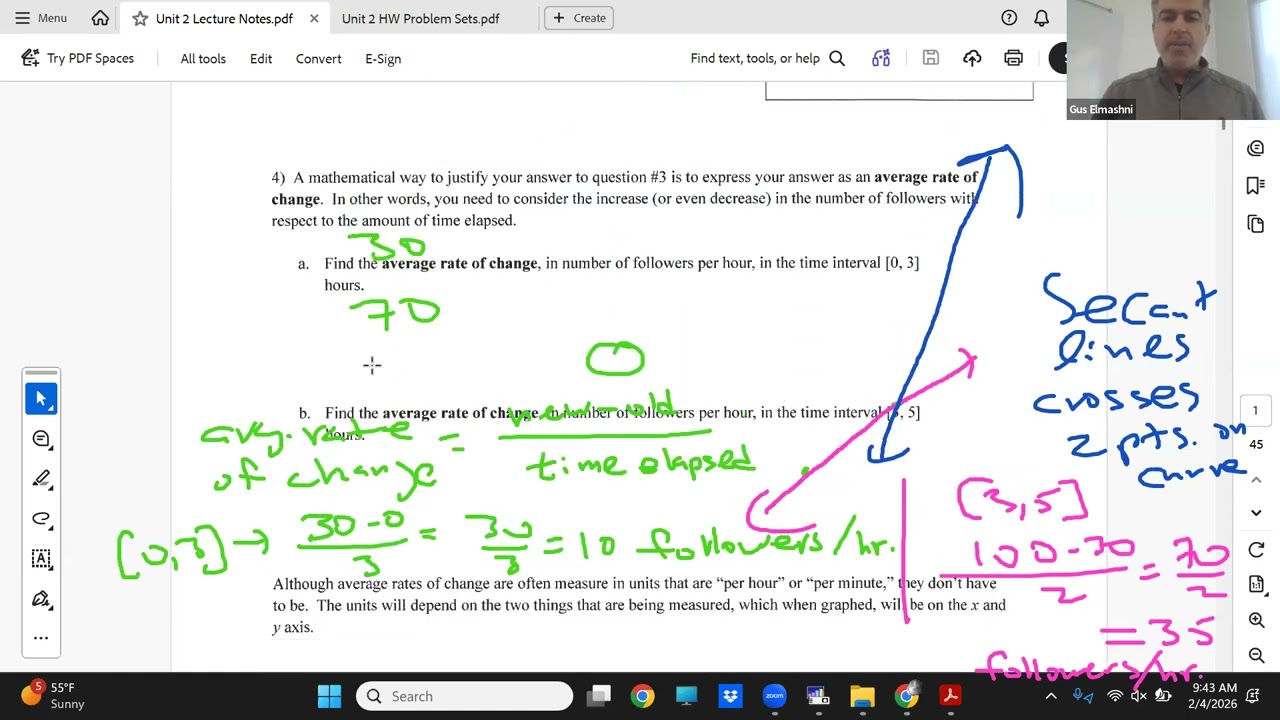Screen dimensions: 1280x720
Task: Print the document
Action: (1013, 58)
